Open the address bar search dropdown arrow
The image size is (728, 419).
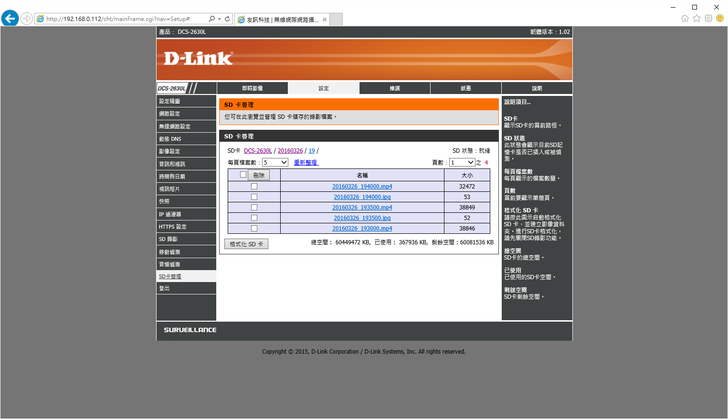tap(221, 18)
